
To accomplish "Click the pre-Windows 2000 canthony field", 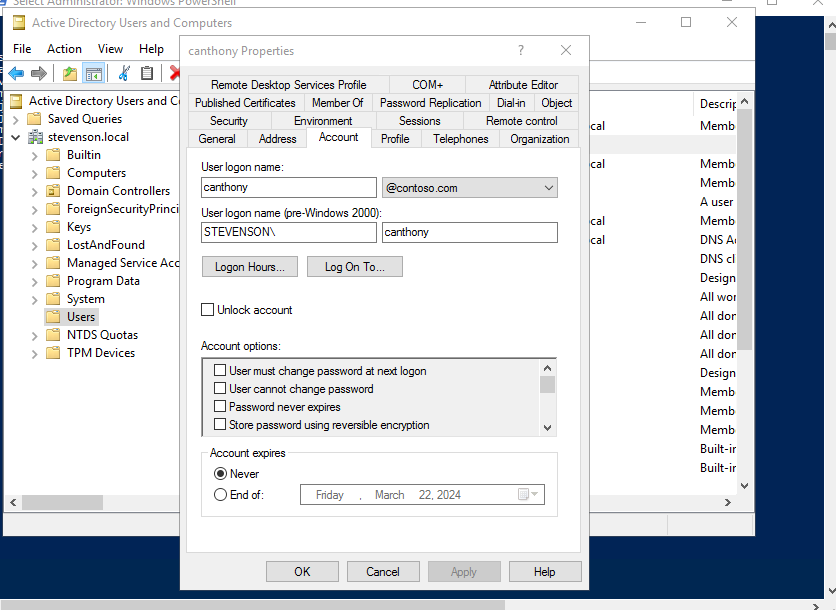I will 470,232.
